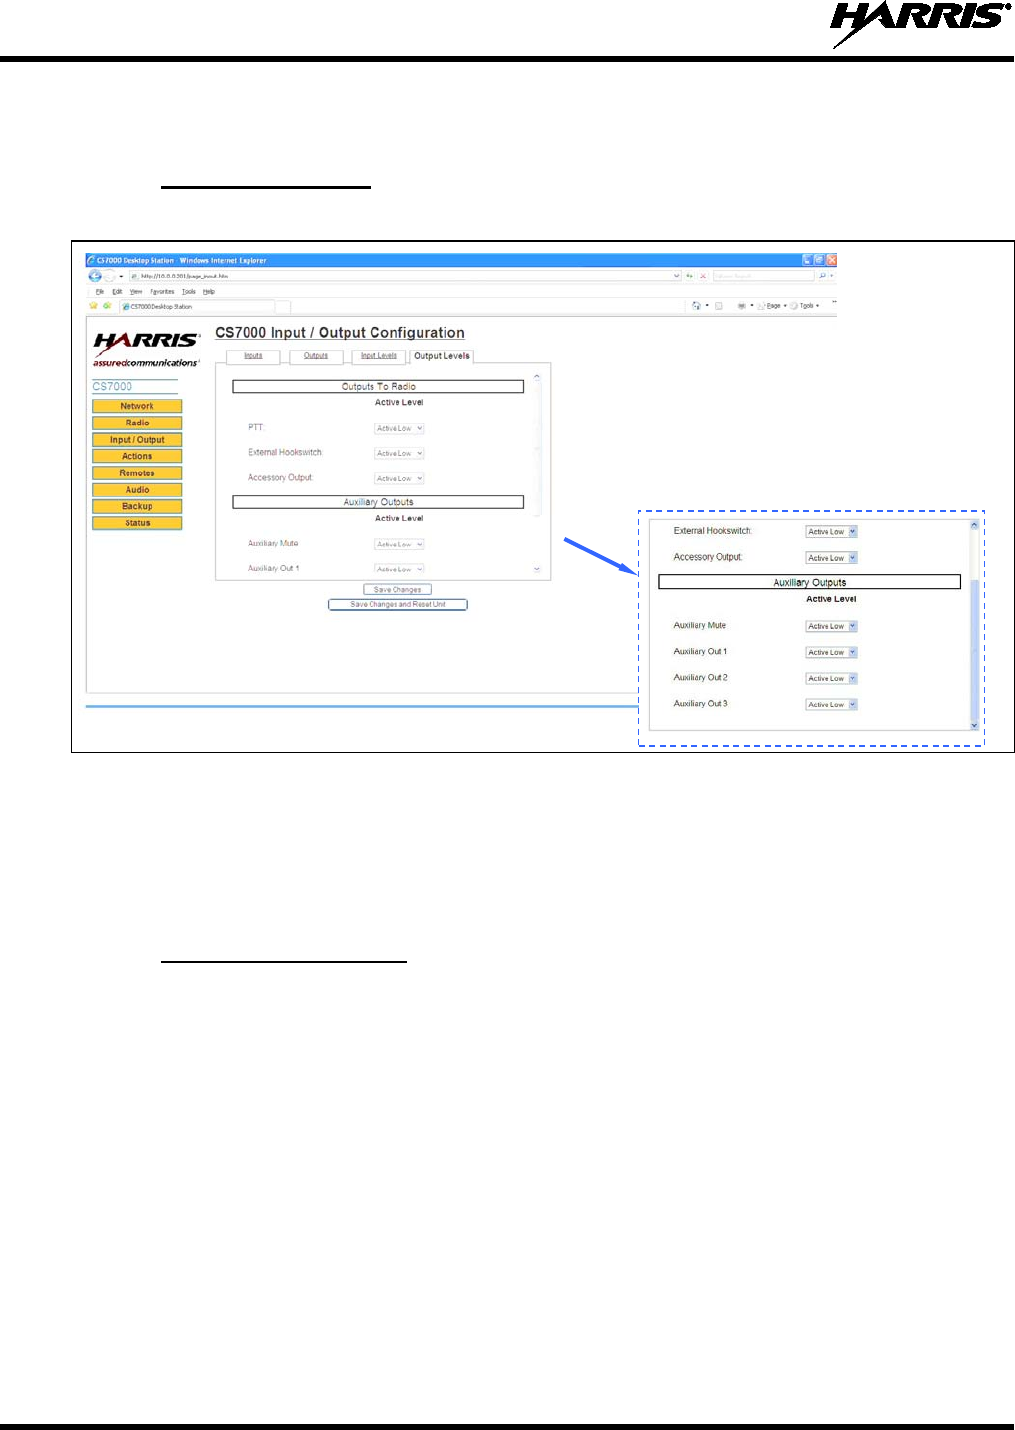The width and height of the screenshot is (1015, 1430).
Task: Switch to the Outputs tab
Action: point(316,356)
